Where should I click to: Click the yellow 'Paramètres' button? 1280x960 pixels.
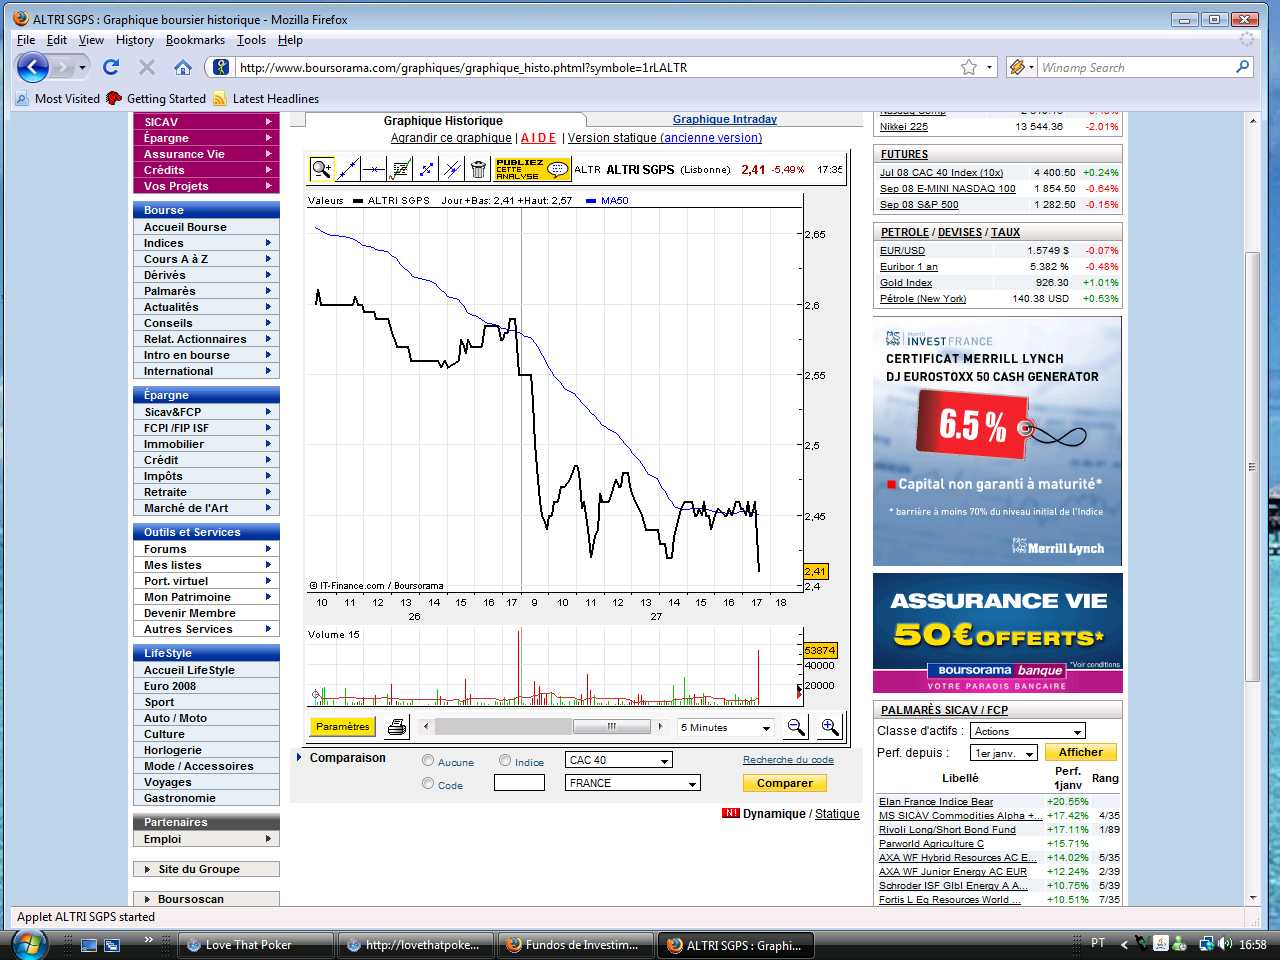(x=342, y=727)
